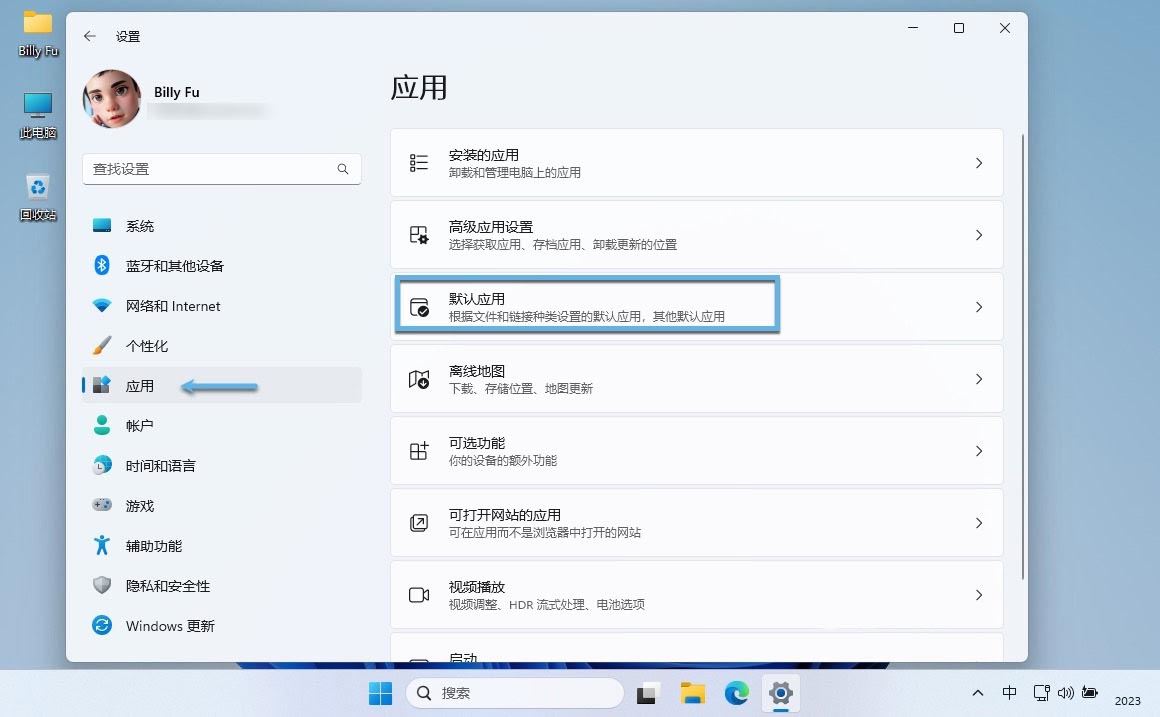Screen dimensions: 1160x717
Task: Open Microsoft Edge from the taskbar
Action: (737, 693)
